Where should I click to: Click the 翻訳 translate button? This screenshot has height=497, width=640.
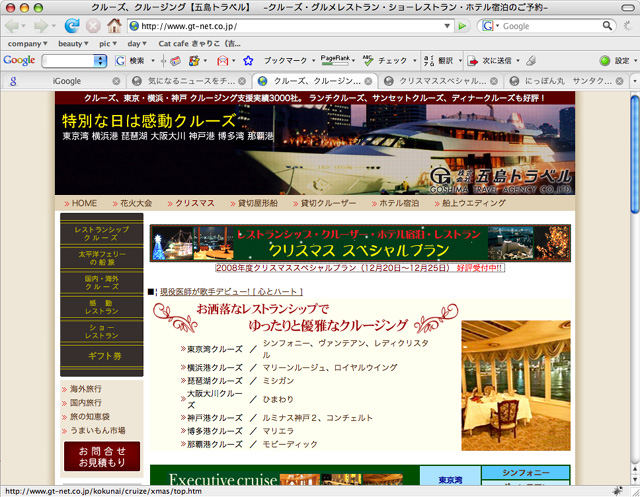coord(439,61)
